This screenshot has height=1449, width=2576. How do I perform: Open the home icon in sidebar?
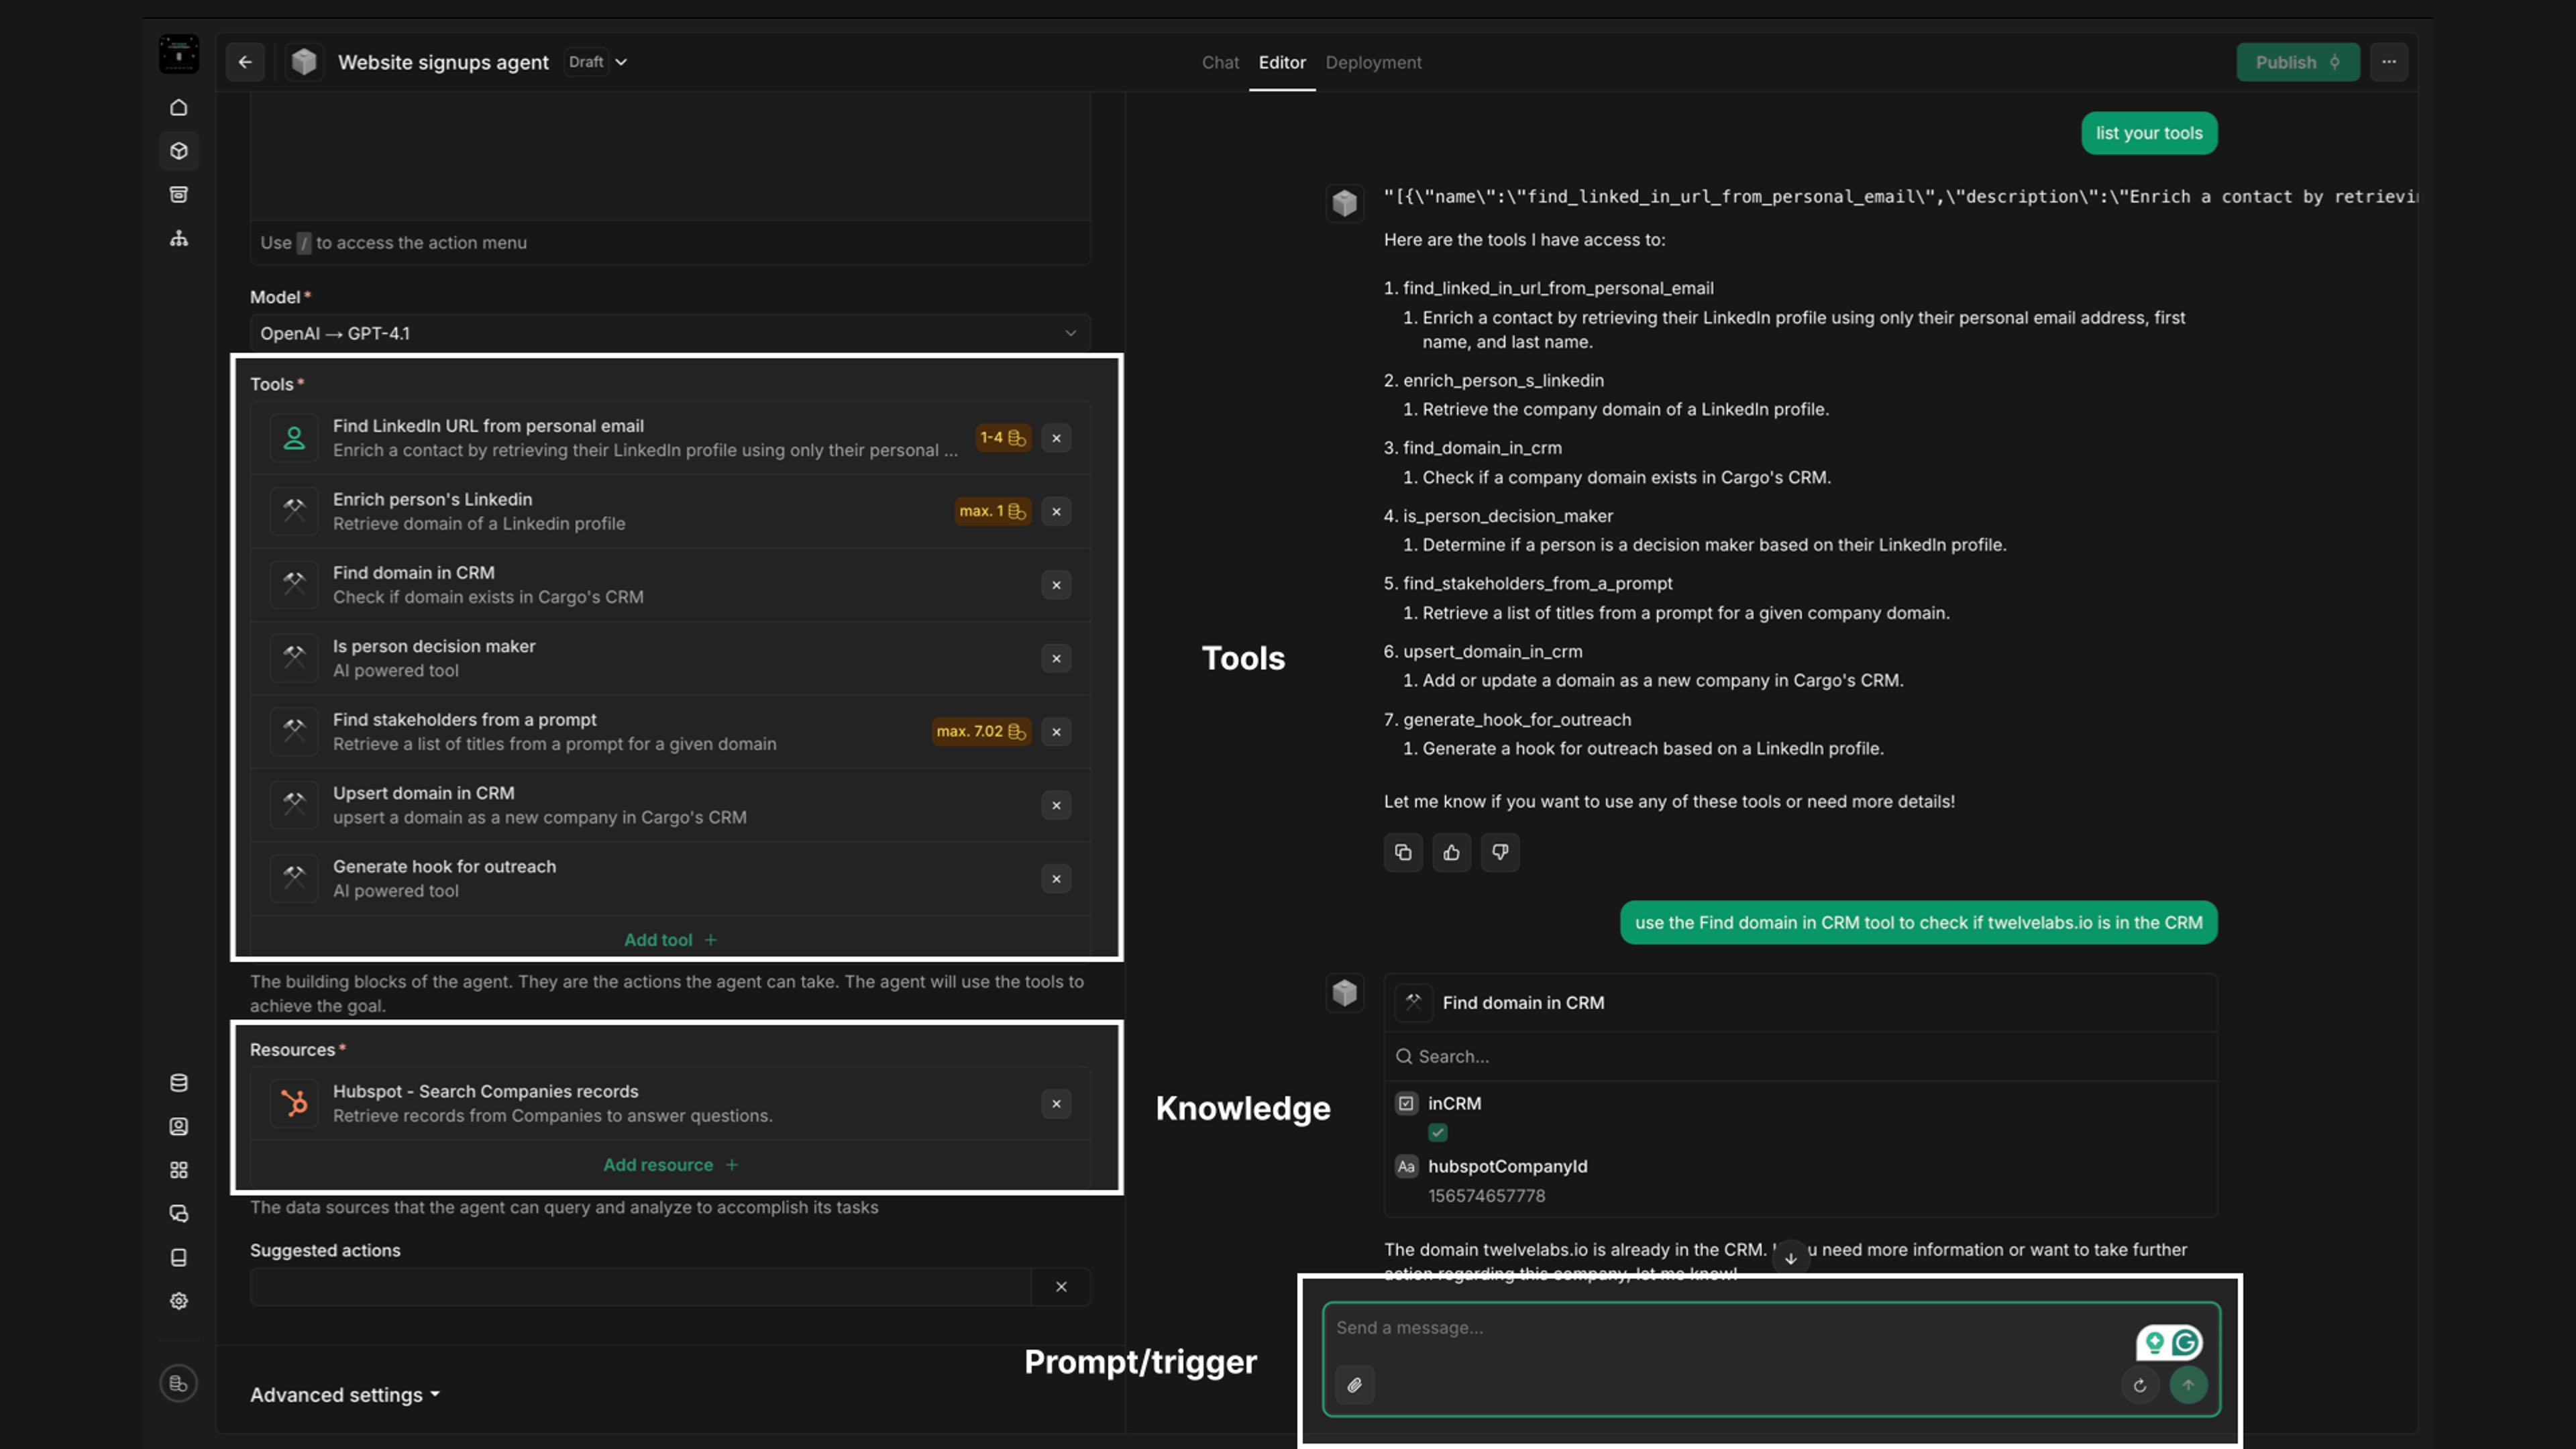[179, 107]
